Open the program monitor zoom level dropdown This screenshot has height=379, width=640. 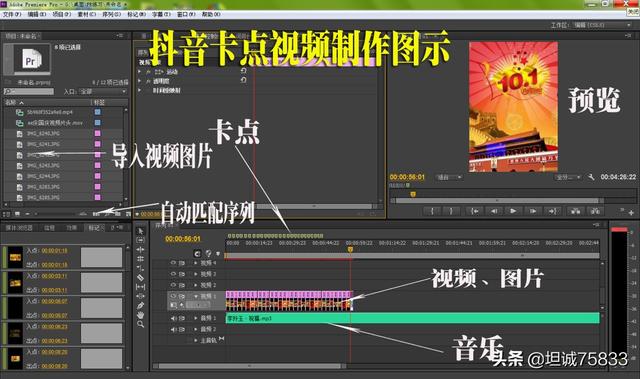click(449, 177)
